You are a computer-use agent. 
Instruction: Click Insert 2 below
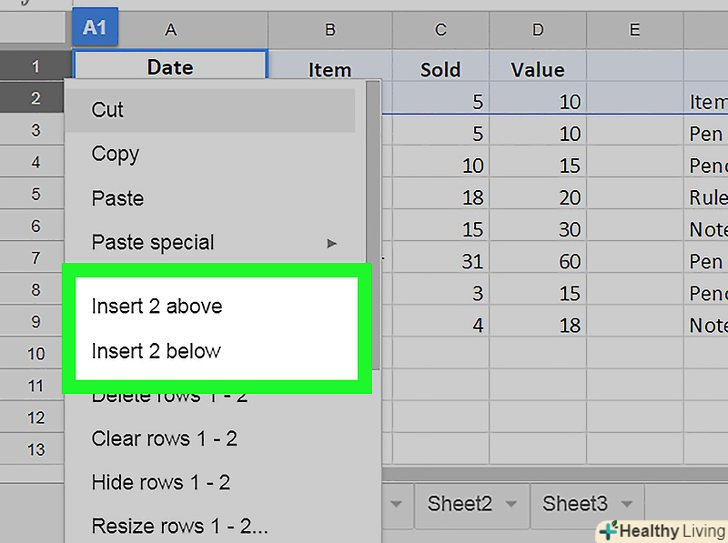[x=156, y=351]
